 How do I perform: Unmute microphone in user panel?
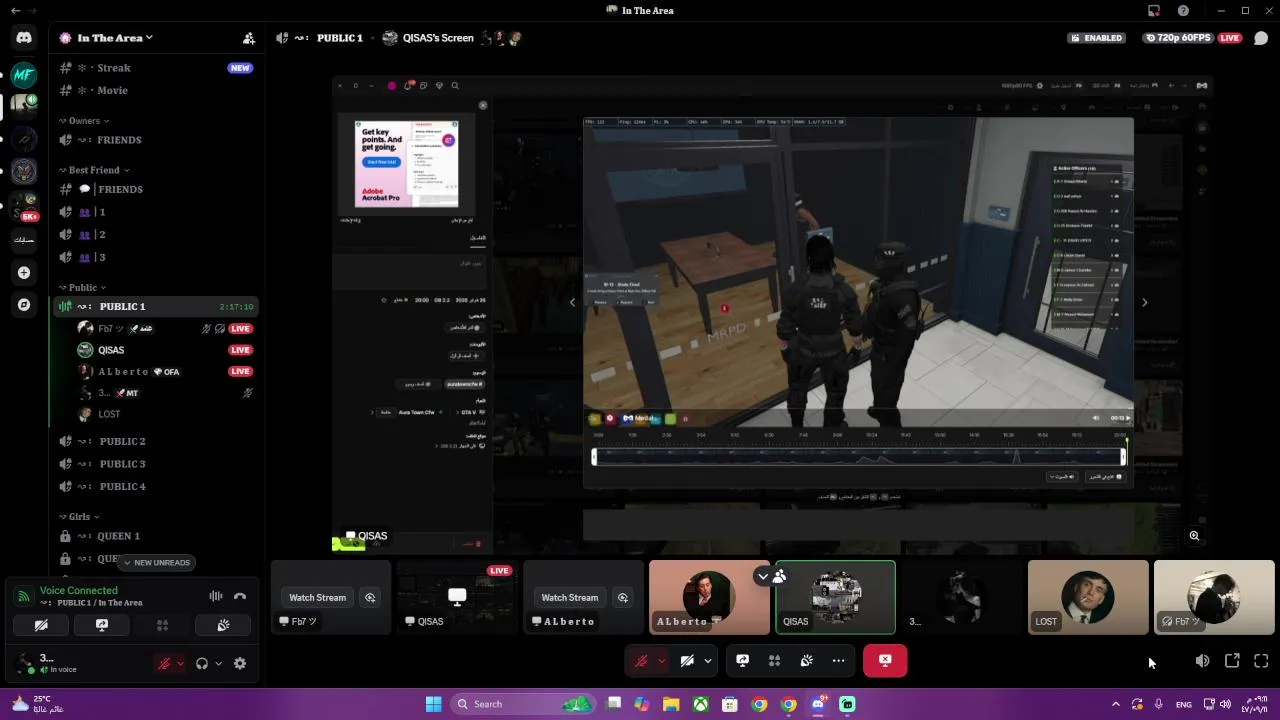click(x=164, y=663)
